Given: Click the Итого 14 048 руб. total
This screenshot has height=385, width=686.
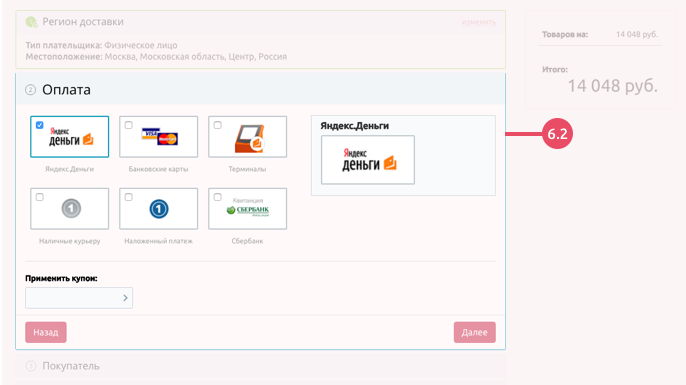Looking at the screenshot, I should 612,86.
